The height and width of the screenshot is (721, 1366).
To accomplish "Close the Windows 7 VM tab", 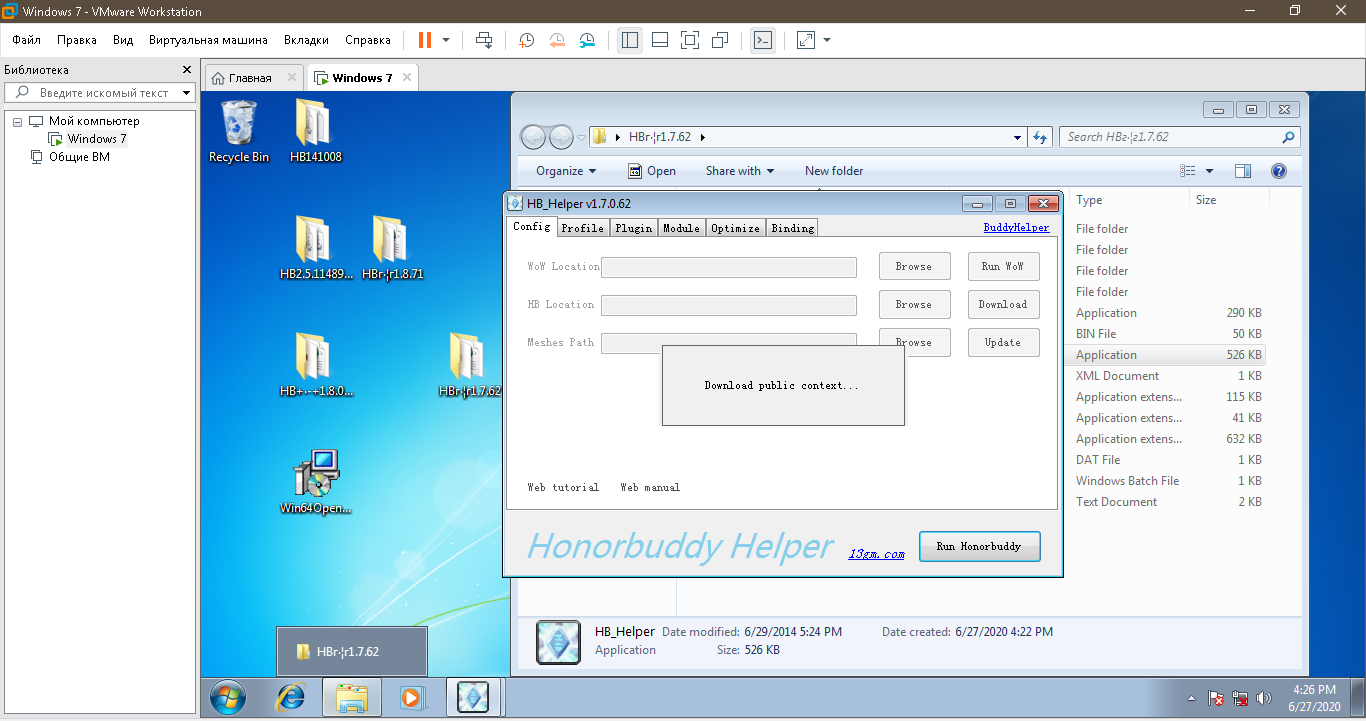I will pos(405,77).
